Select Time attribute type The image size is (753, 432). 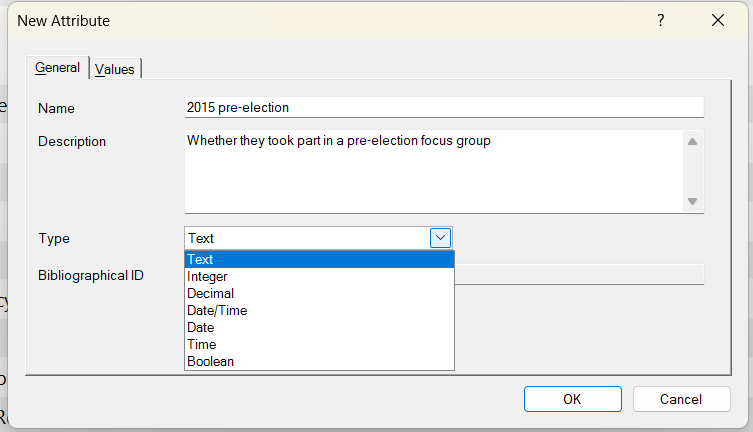click(x=319, y=344)
